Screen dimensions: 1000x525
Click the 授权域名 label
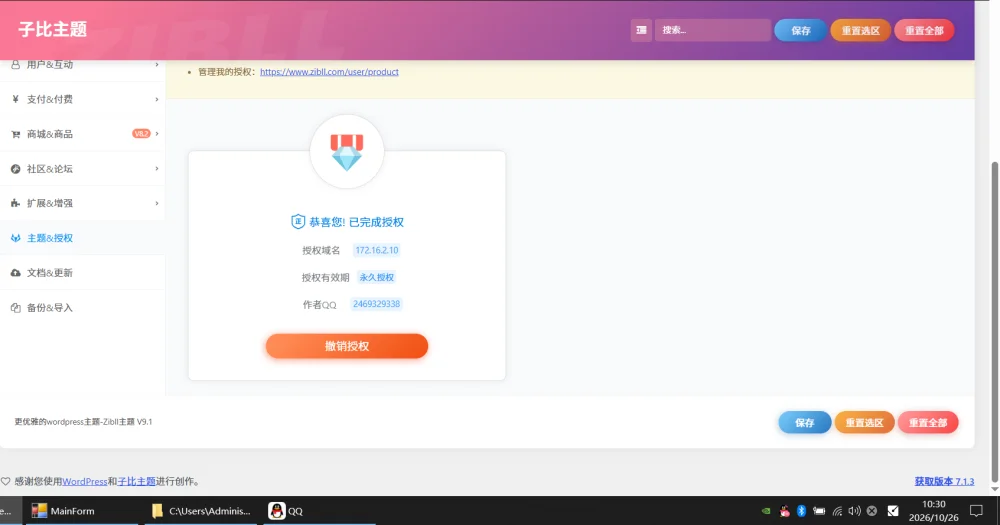click(x=321, y=250)
